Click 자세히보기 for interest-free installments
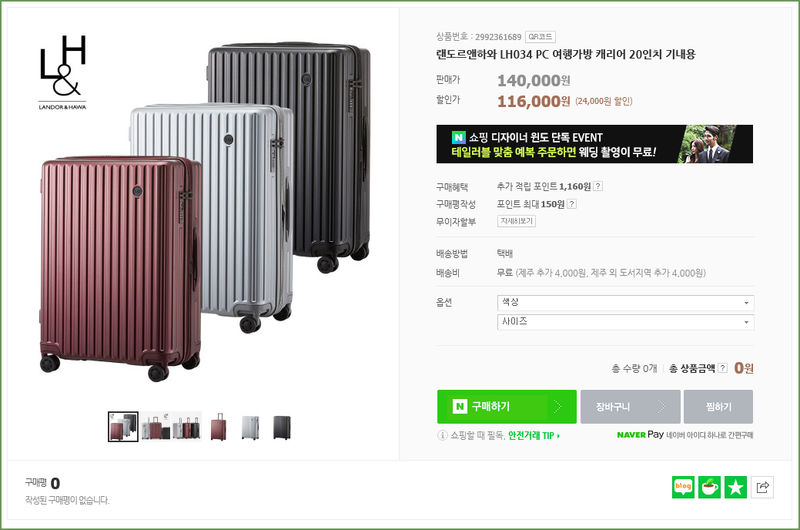 coord(516,221)
